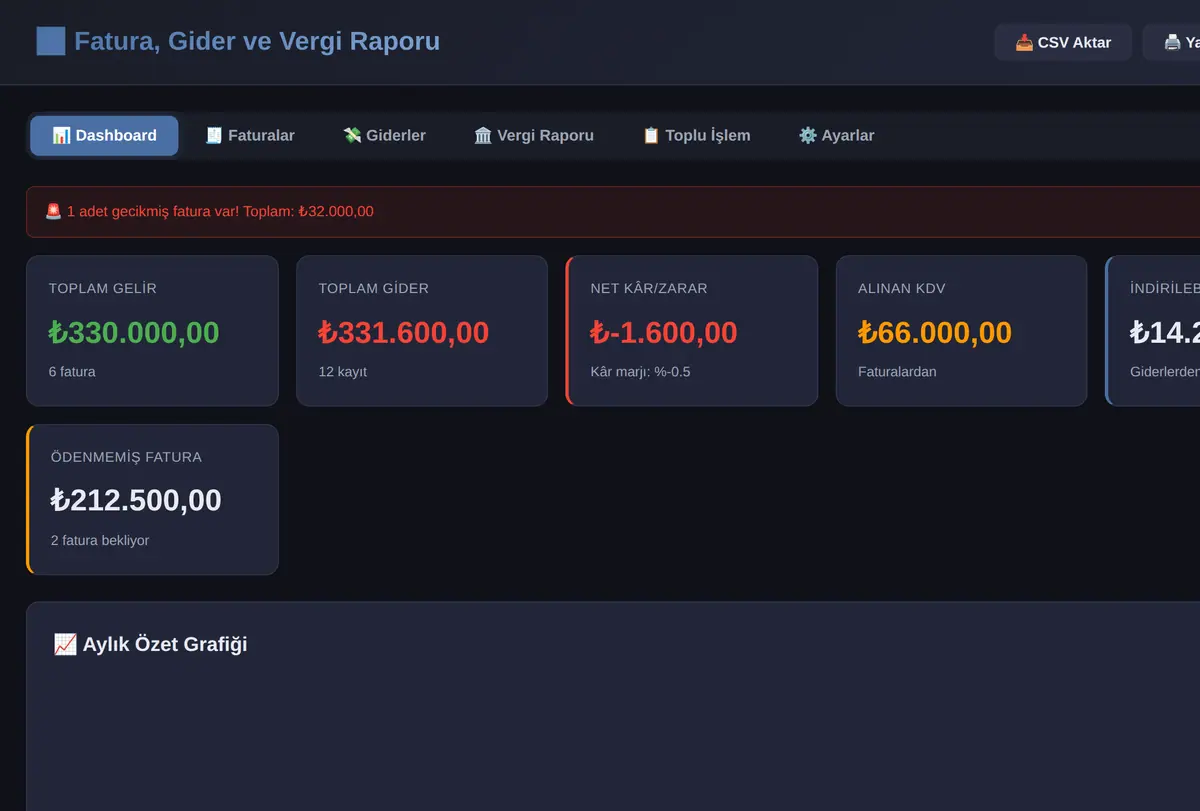
Task: Open the Dashboard tab
Action: (x=104, y=136)
